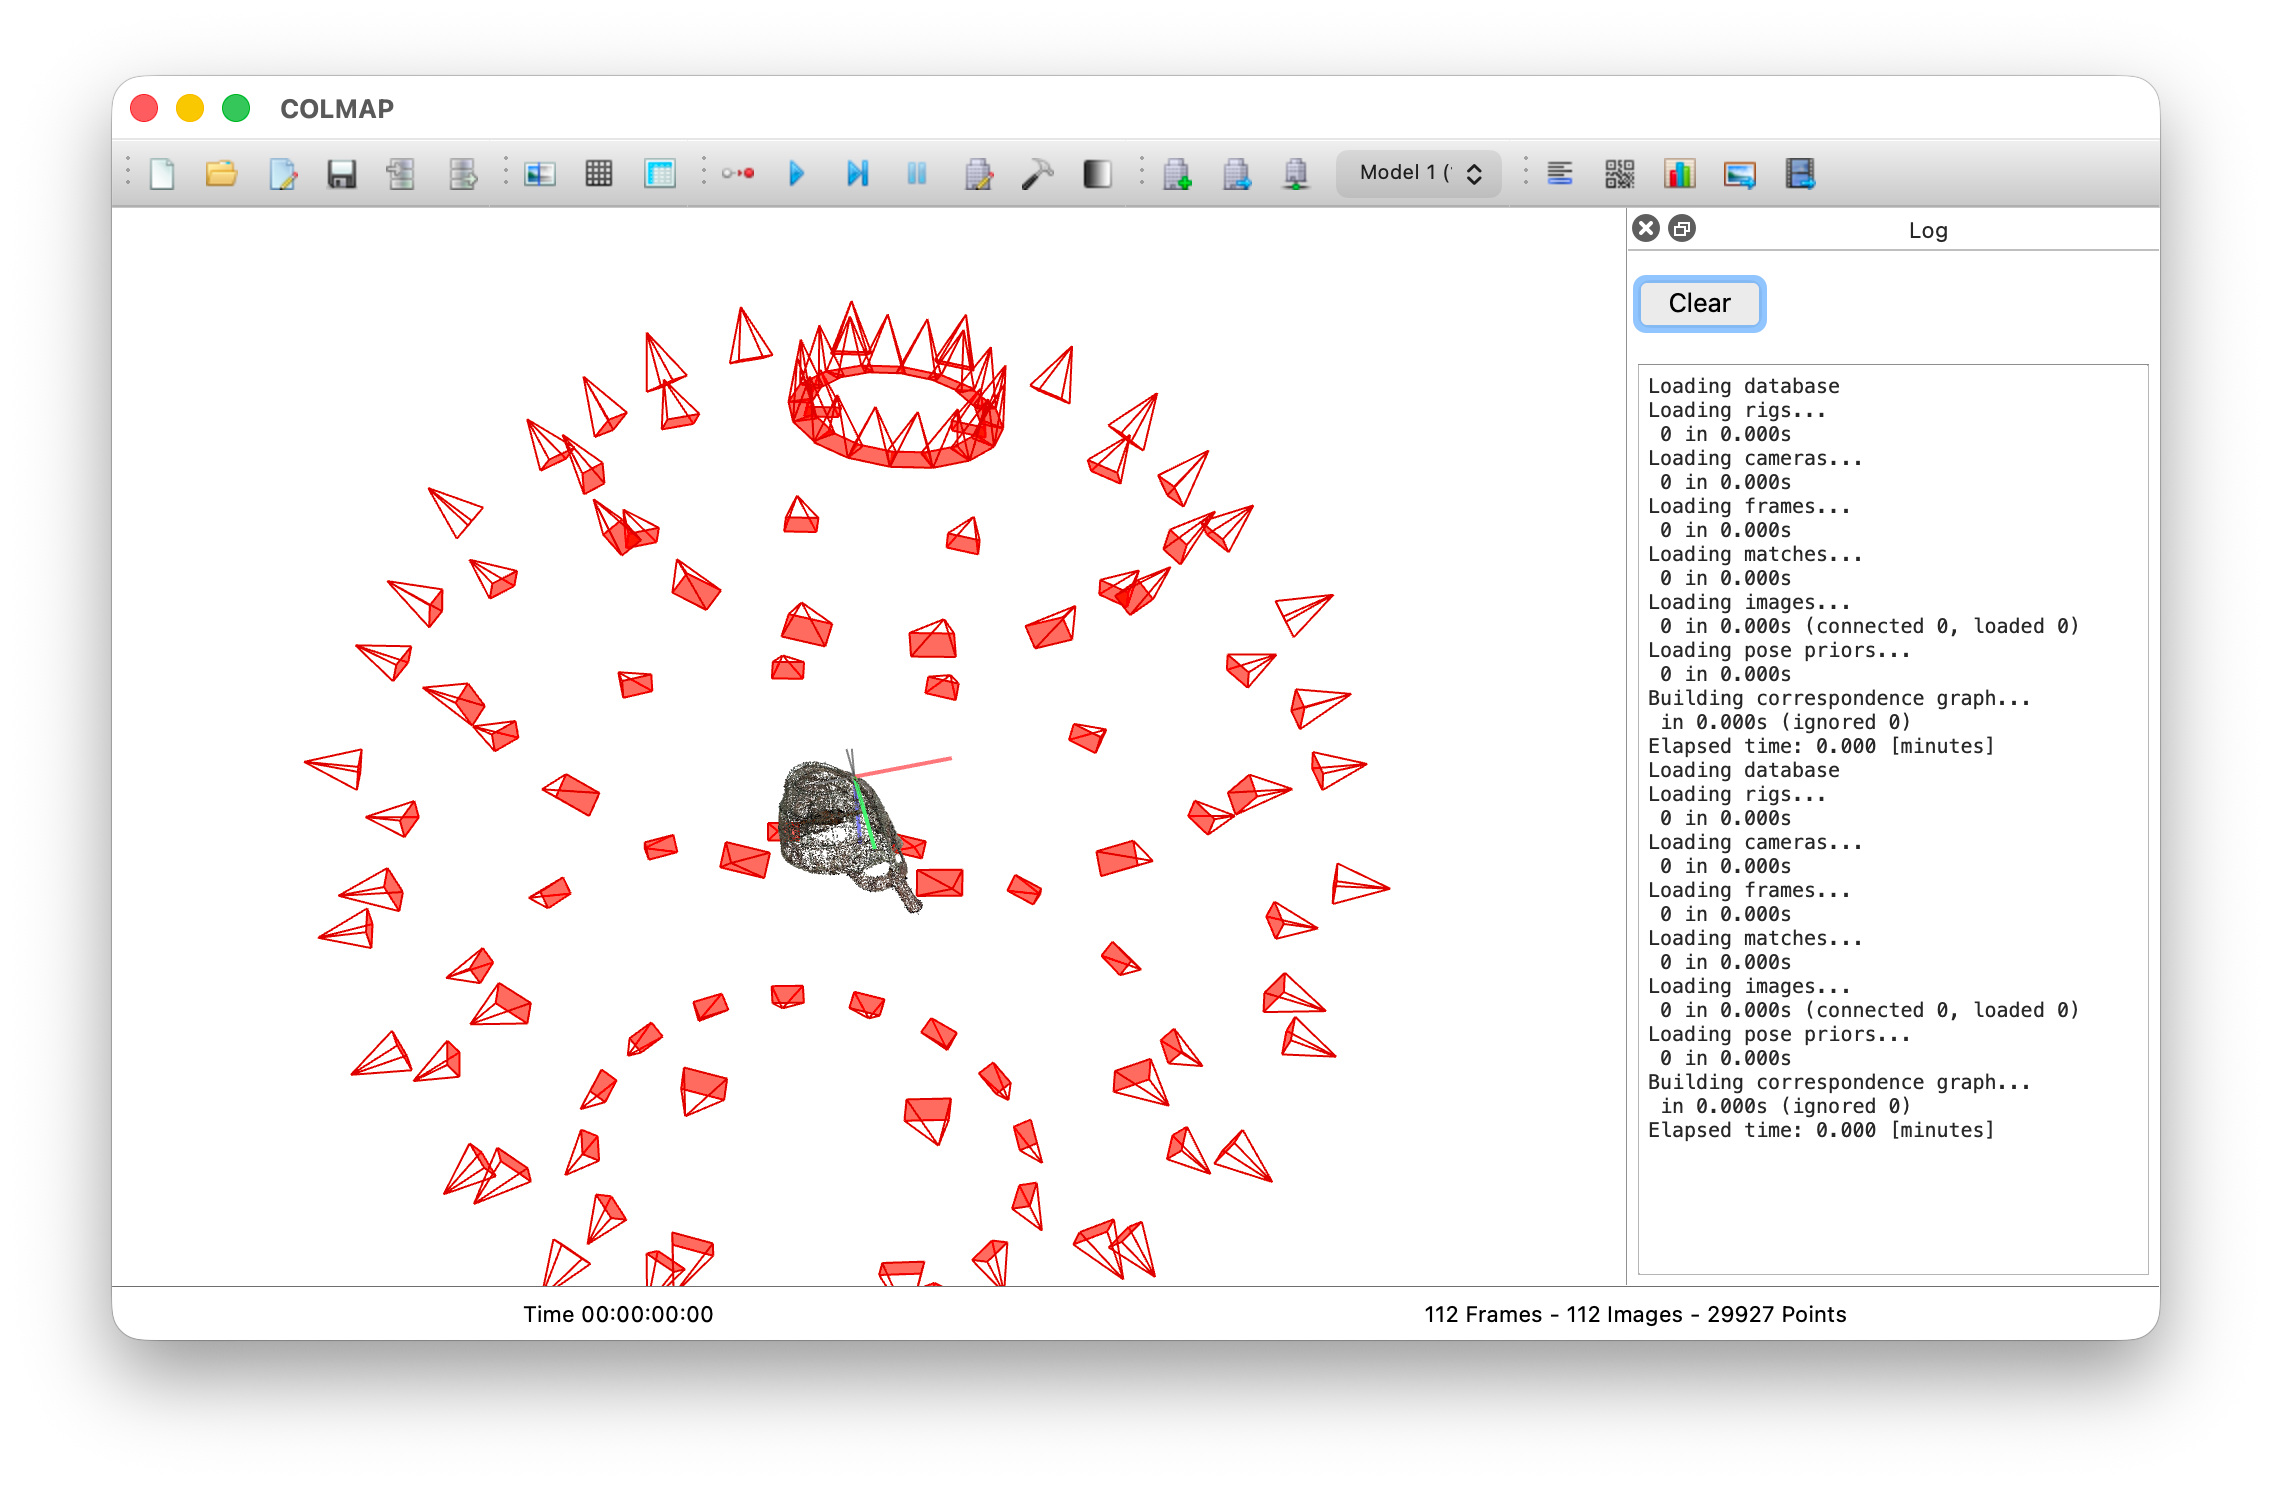2272x1488 pixels.
Task: Toggle the log panel visibility
Action: coord(1561,173)
